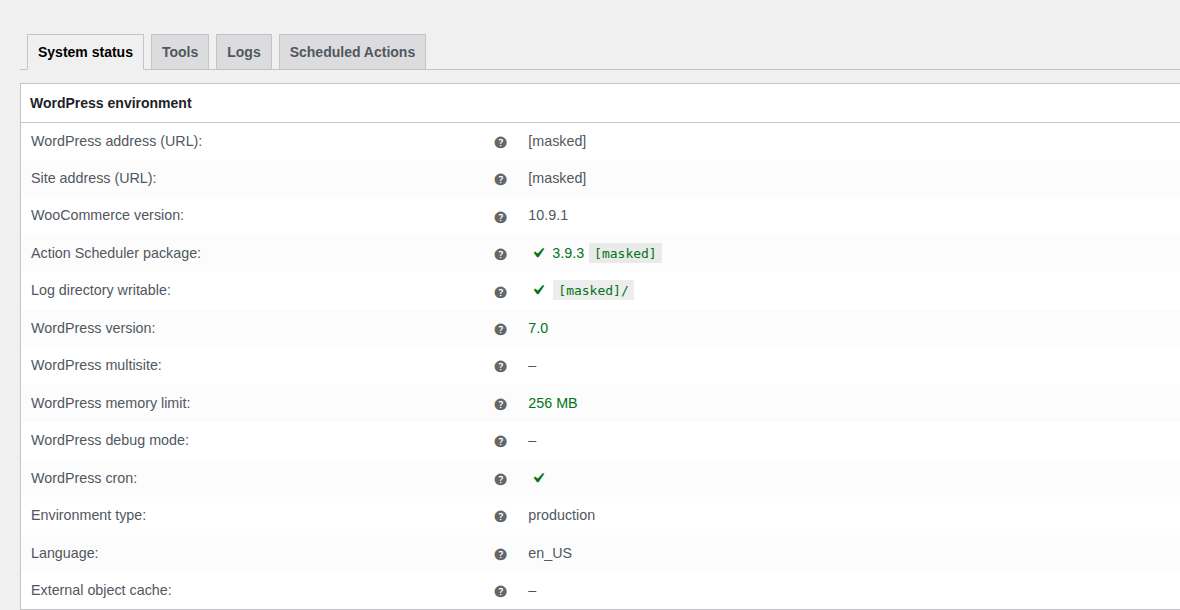Click the memory limit value 256 MB
The width and height of the screenshot is (1180, 610).
552,403
